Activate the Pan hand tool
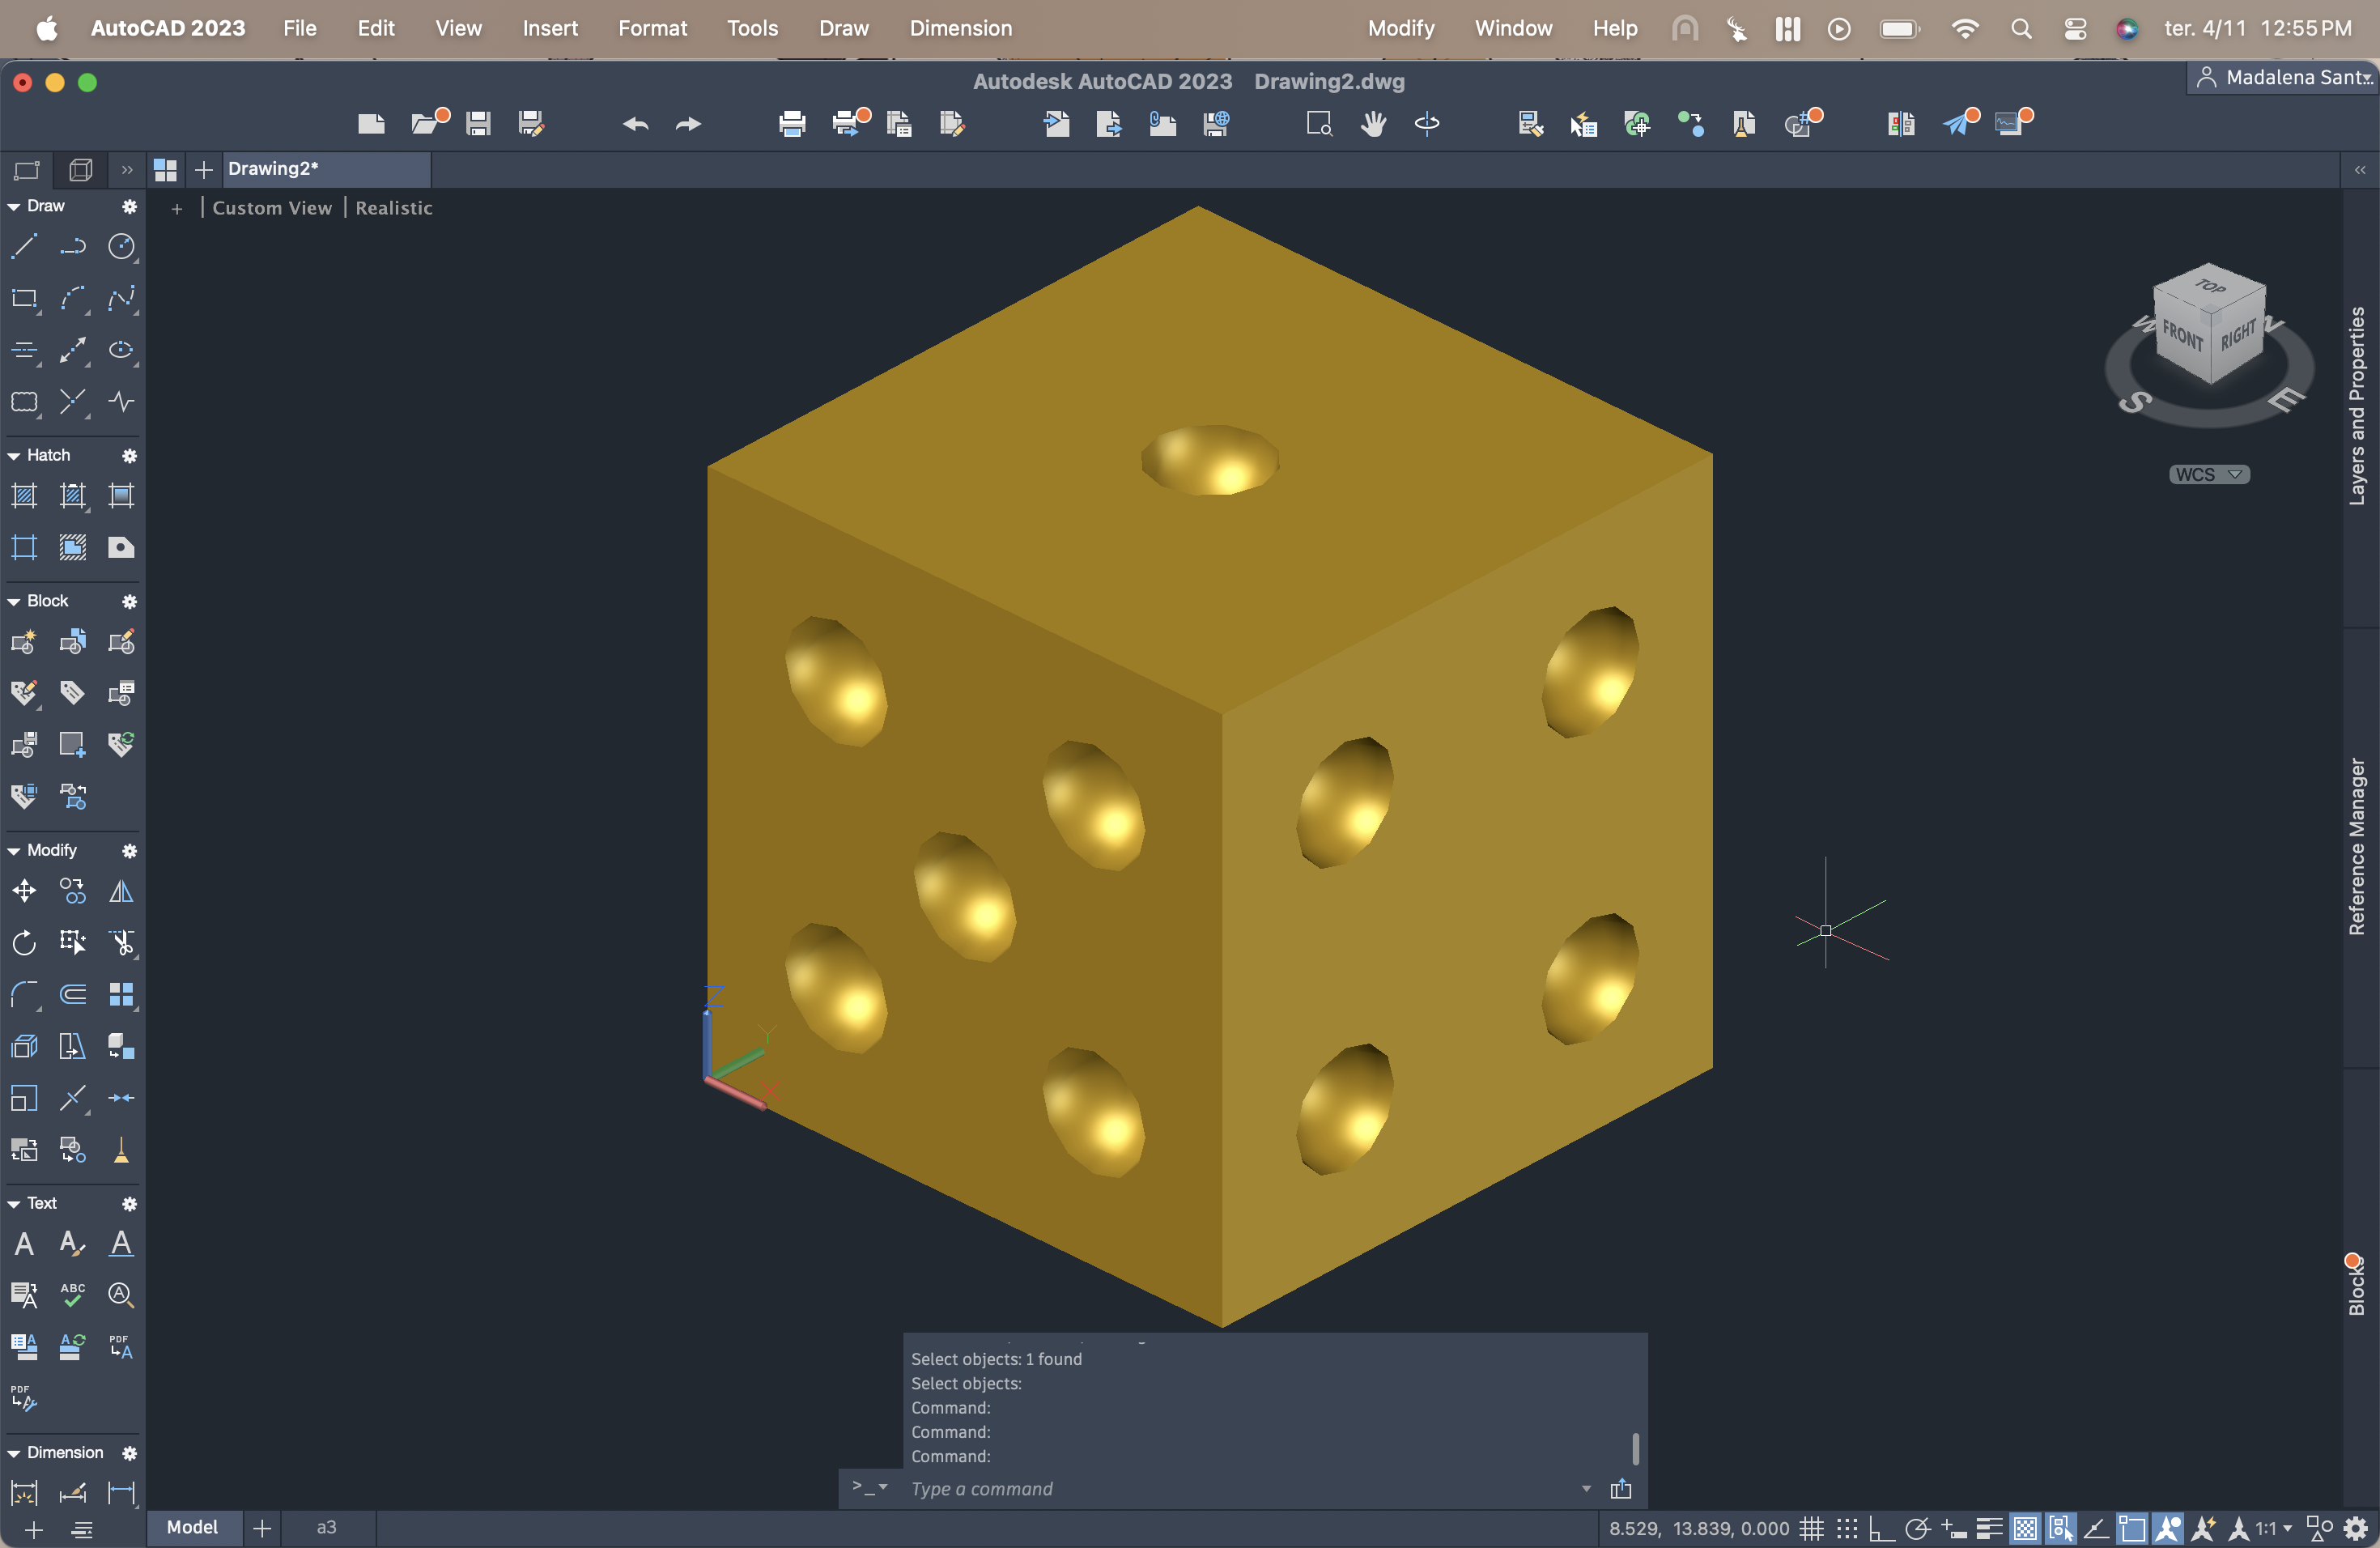Image resolution: width=2380 pixels, height=1548 pixels. coord(1373,124)
